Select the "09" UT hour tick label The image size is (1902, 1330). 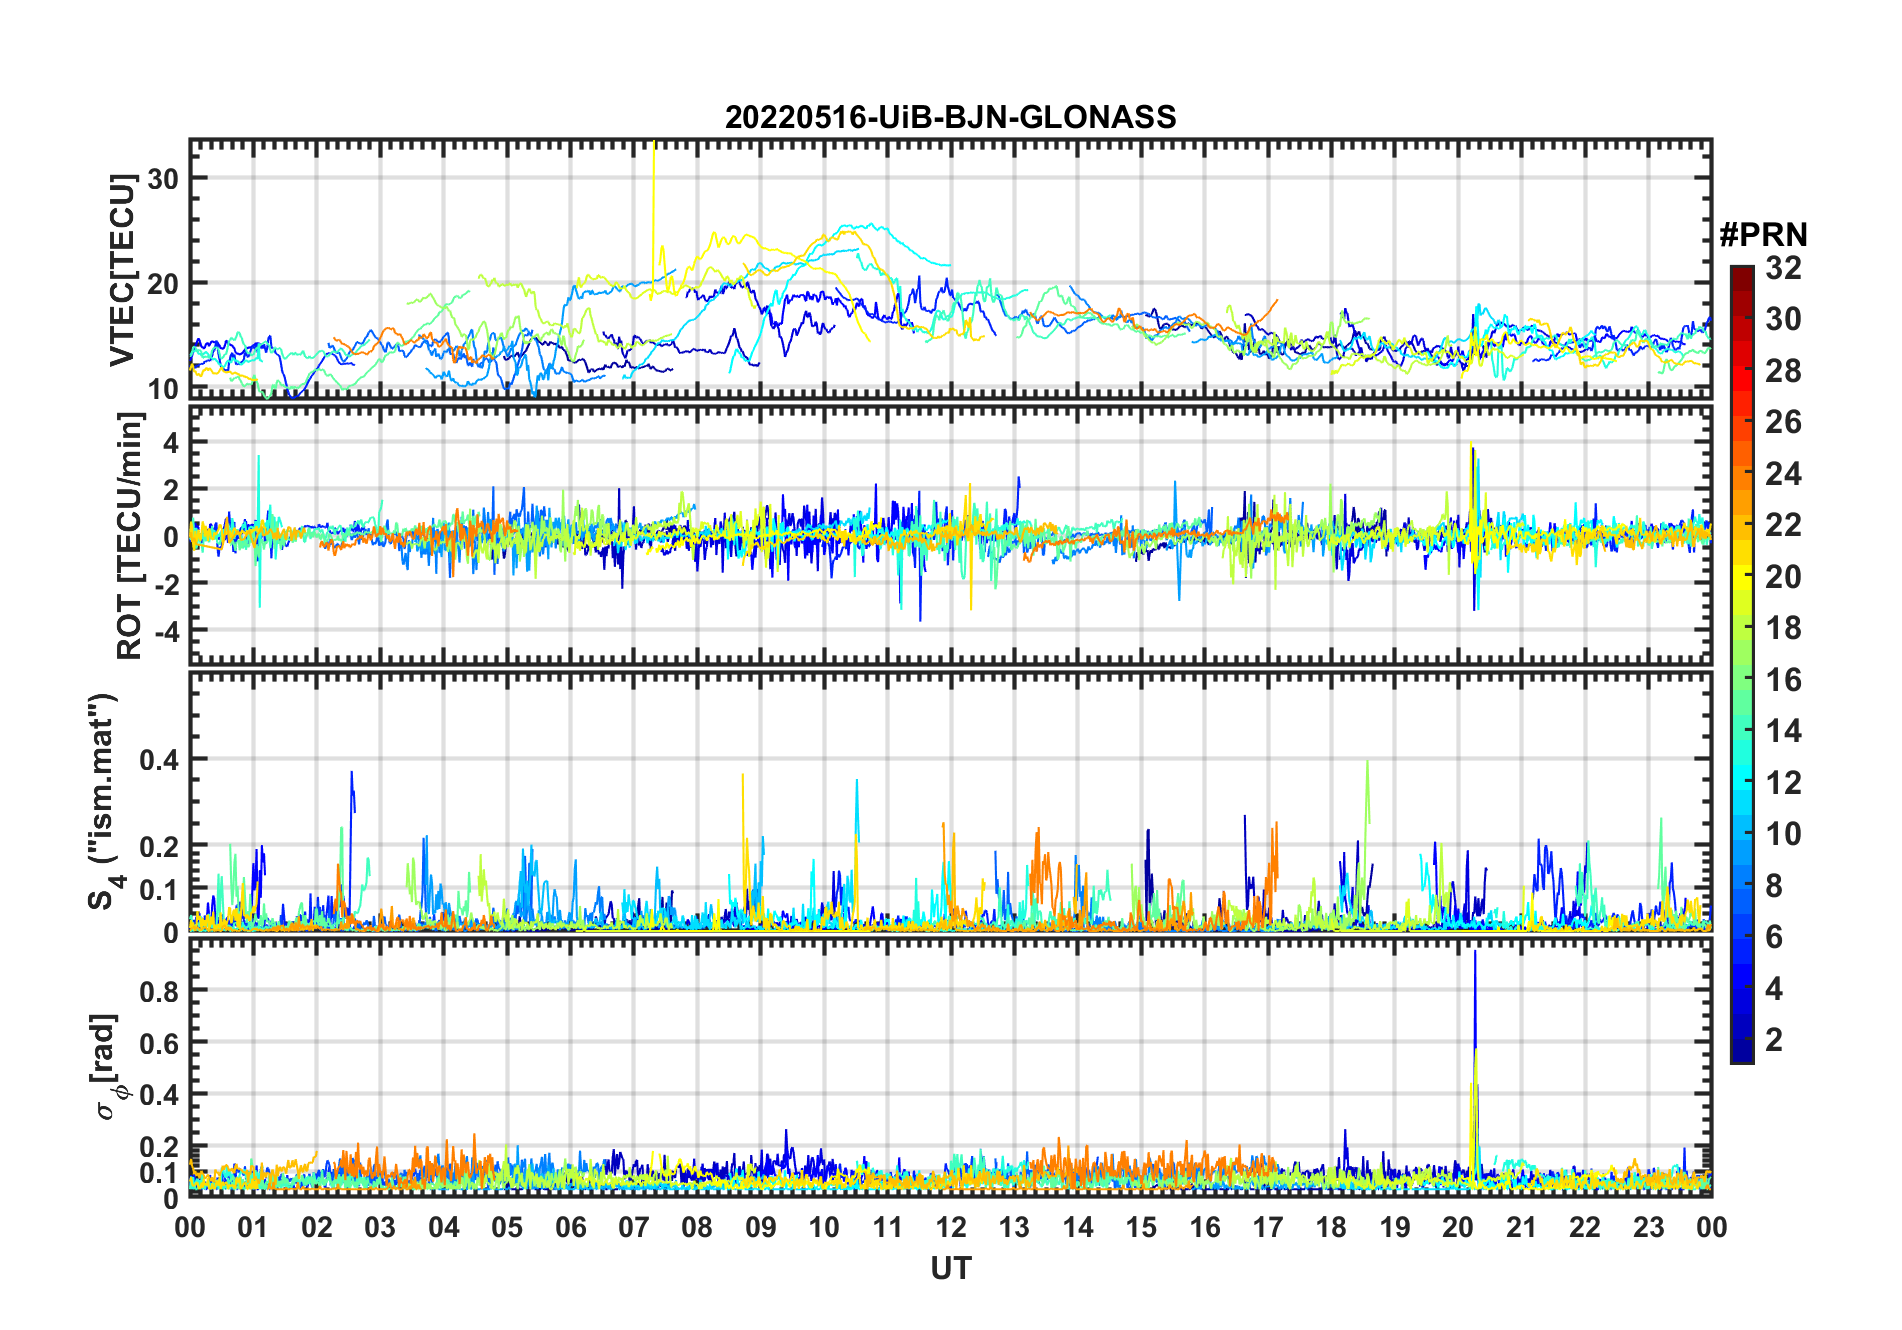(x=761, y=1227)
